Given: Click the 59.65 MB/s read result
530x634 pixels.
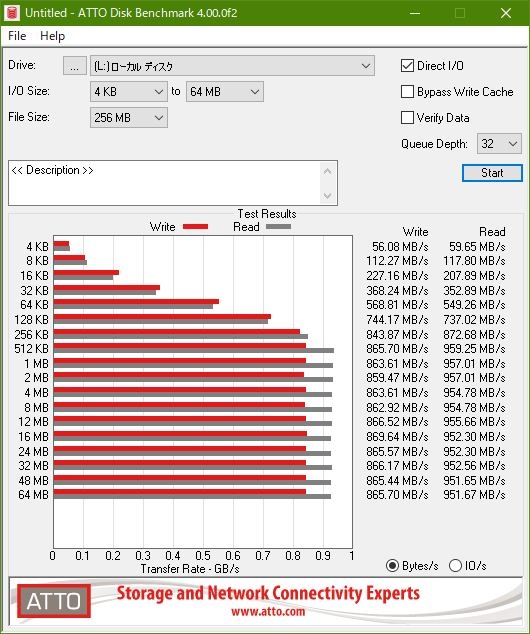Looking at the screenshot, I should point(477,247).
